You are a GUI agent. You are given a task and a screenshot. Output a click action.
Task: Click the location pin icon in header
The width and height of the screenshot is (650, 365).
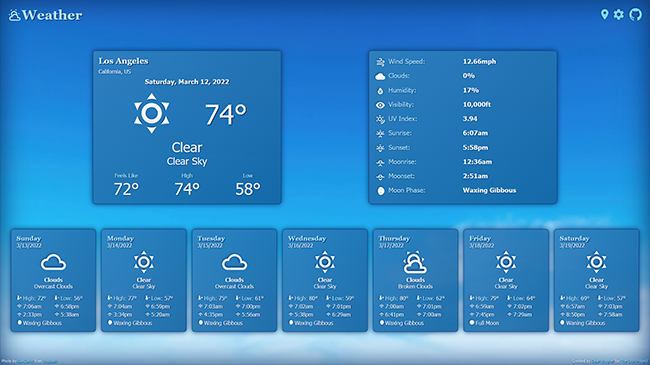click(604, 15)
